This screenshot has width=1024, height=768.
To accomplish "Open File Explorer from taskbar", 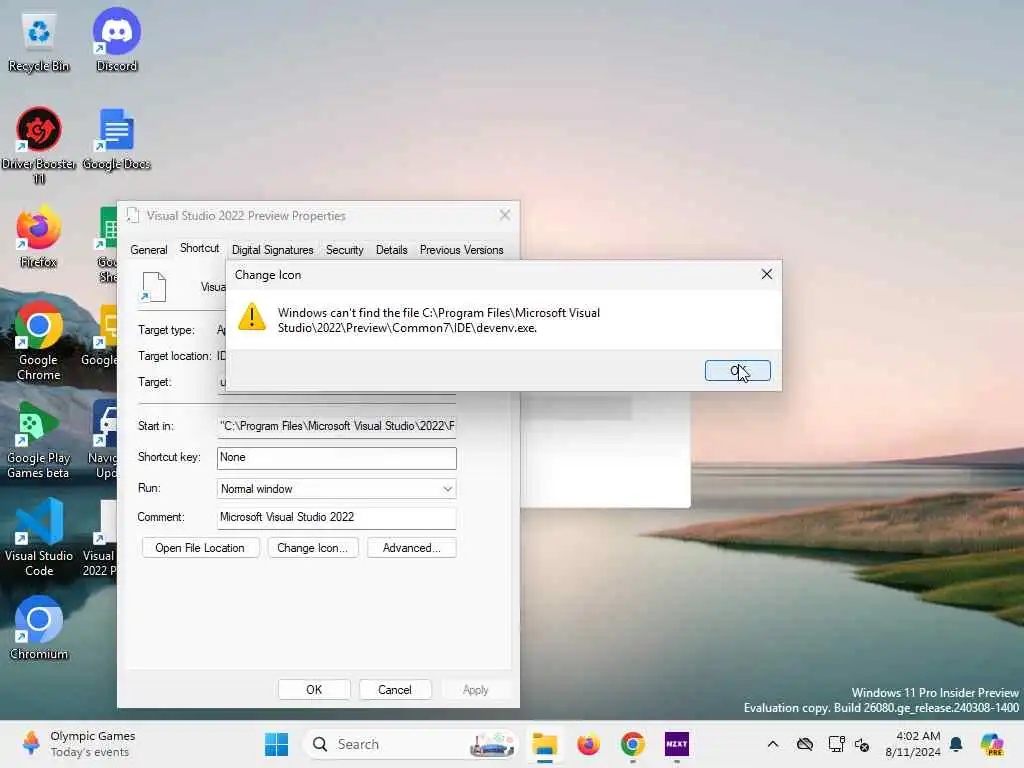I will tap(544, 744).
